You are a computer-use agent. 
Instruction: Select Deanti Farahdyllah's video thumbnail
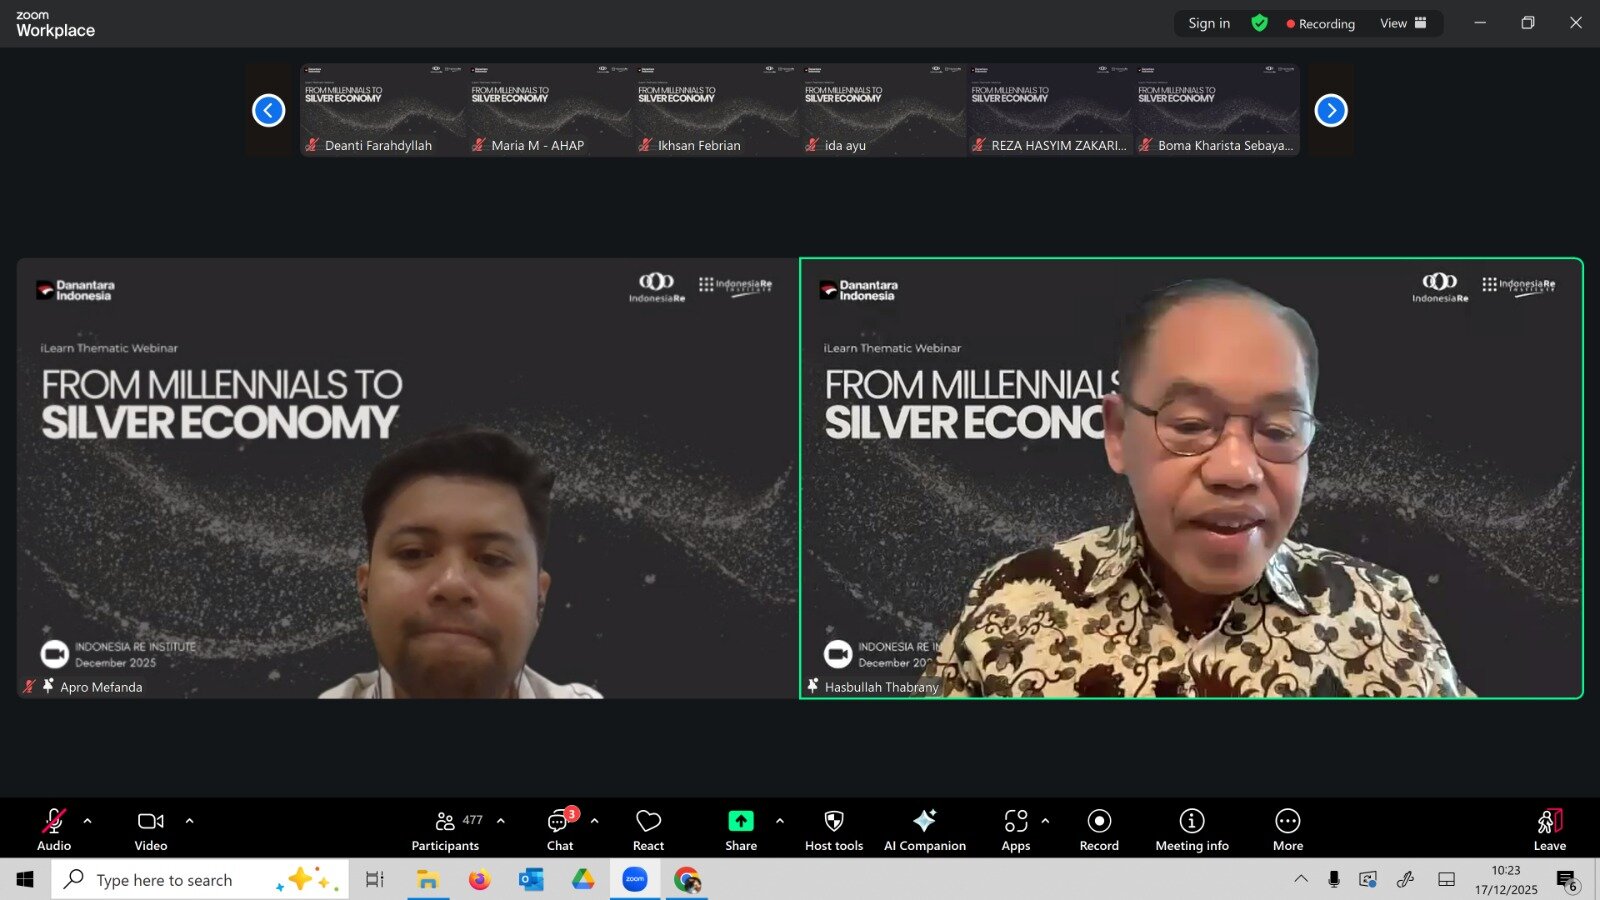point(382,109)
